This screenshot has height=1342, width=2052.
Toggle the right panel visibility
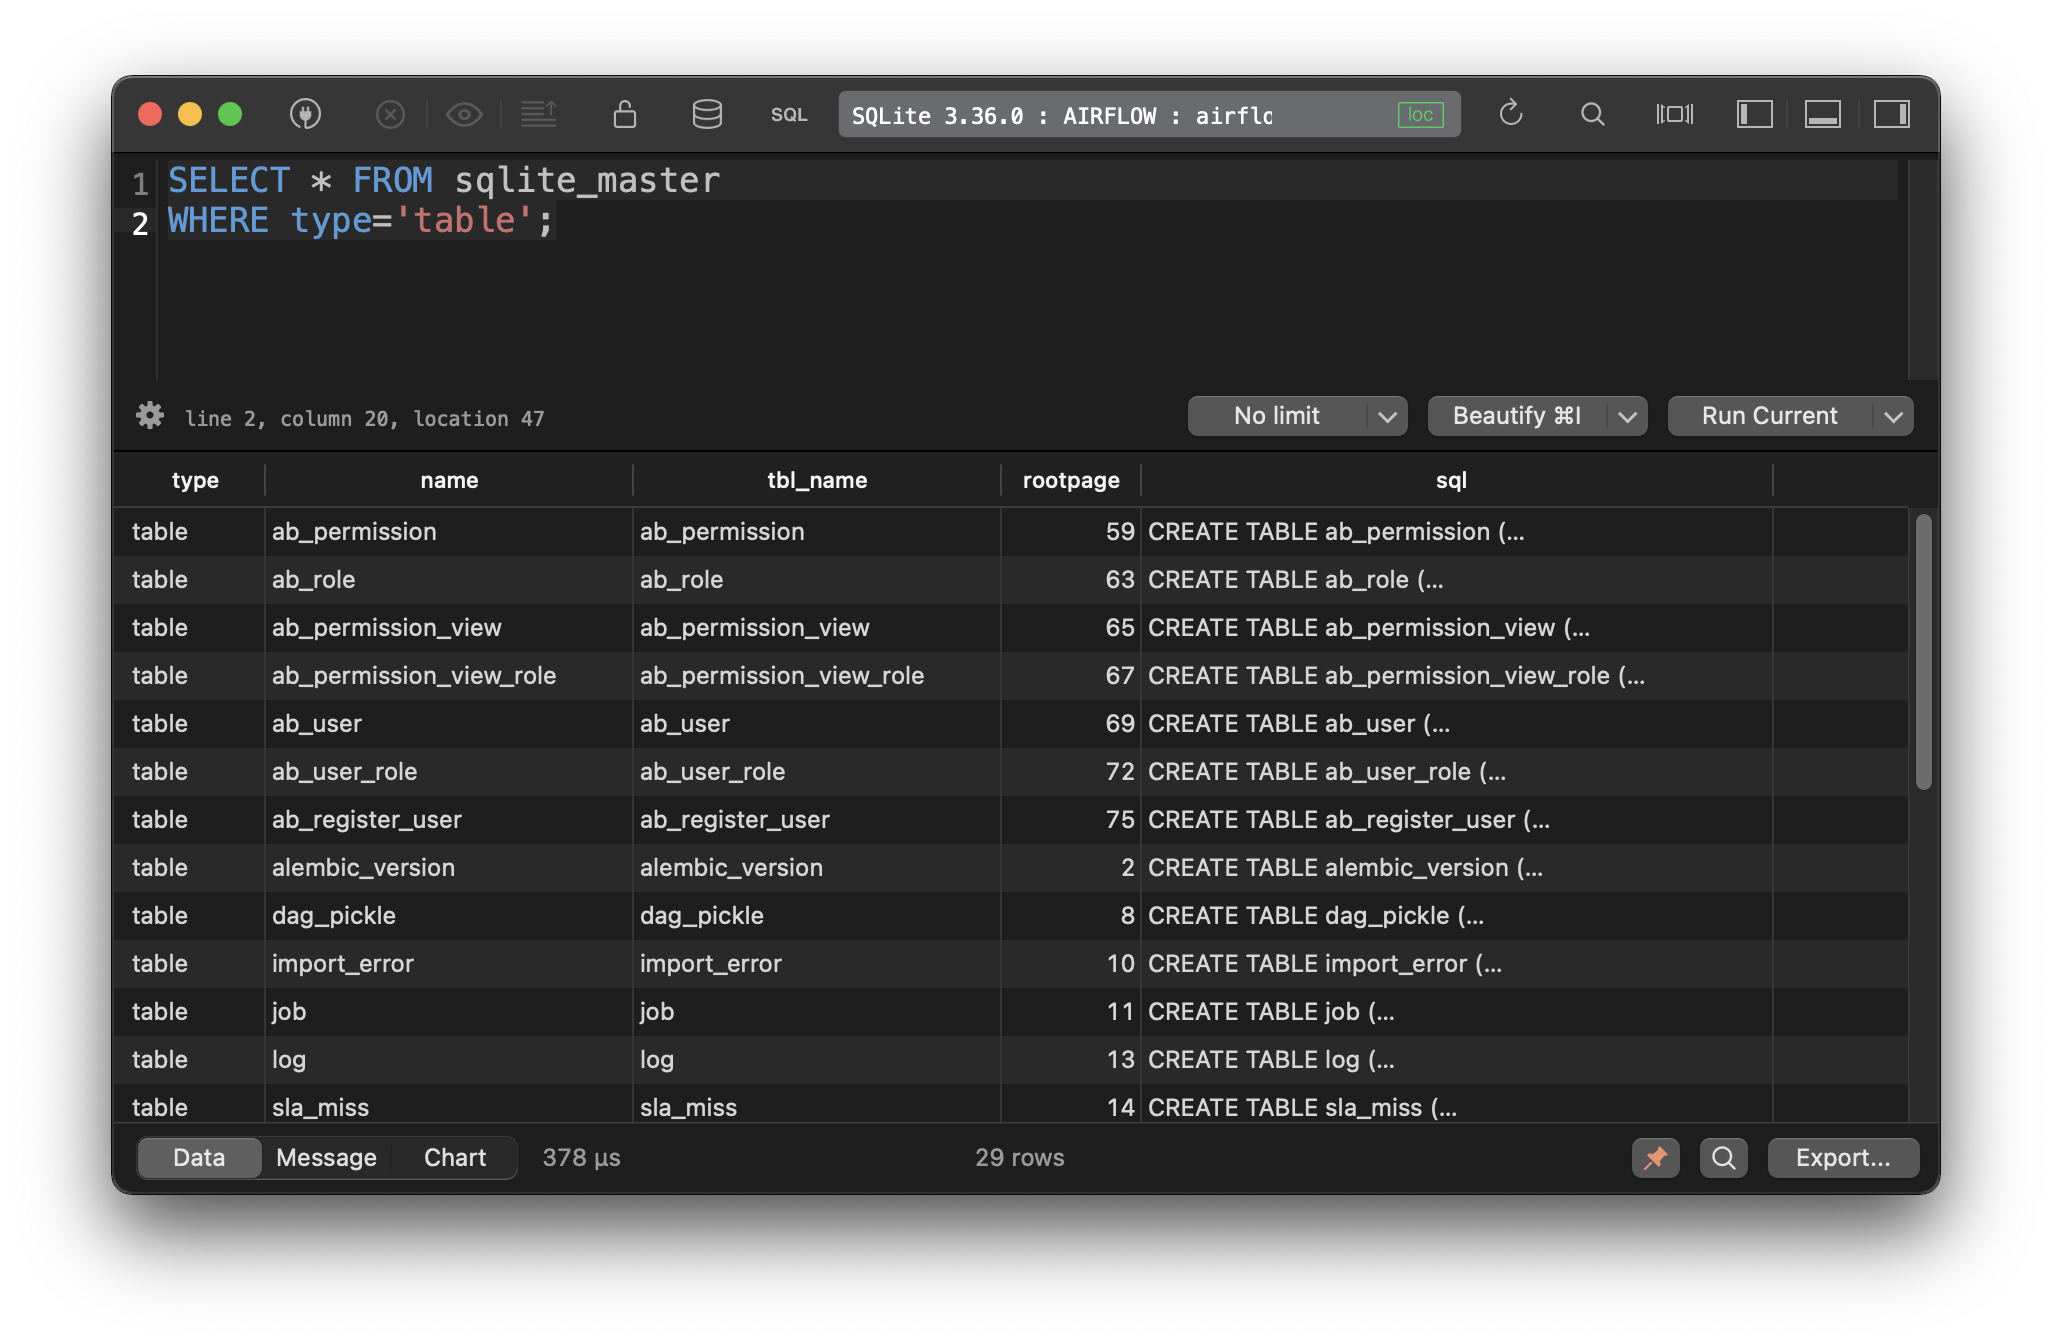[x=1892, y=114]
